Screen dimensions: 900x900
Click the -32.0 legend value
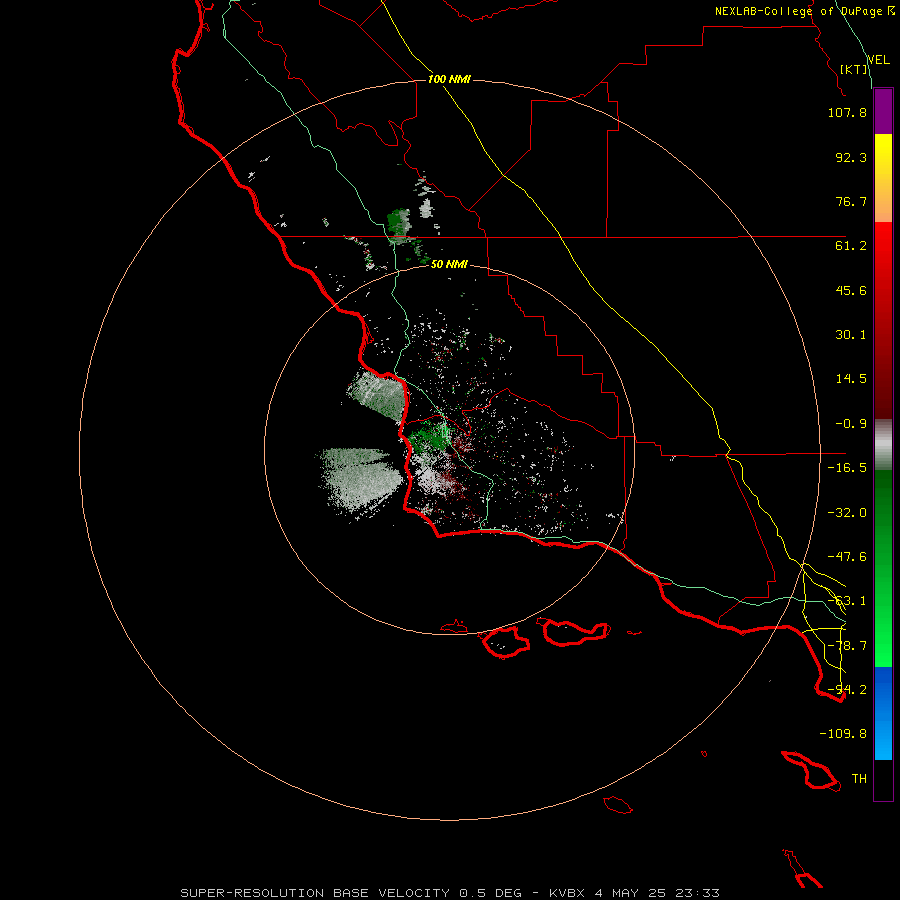pyautogui.click(x=847, y=513)
